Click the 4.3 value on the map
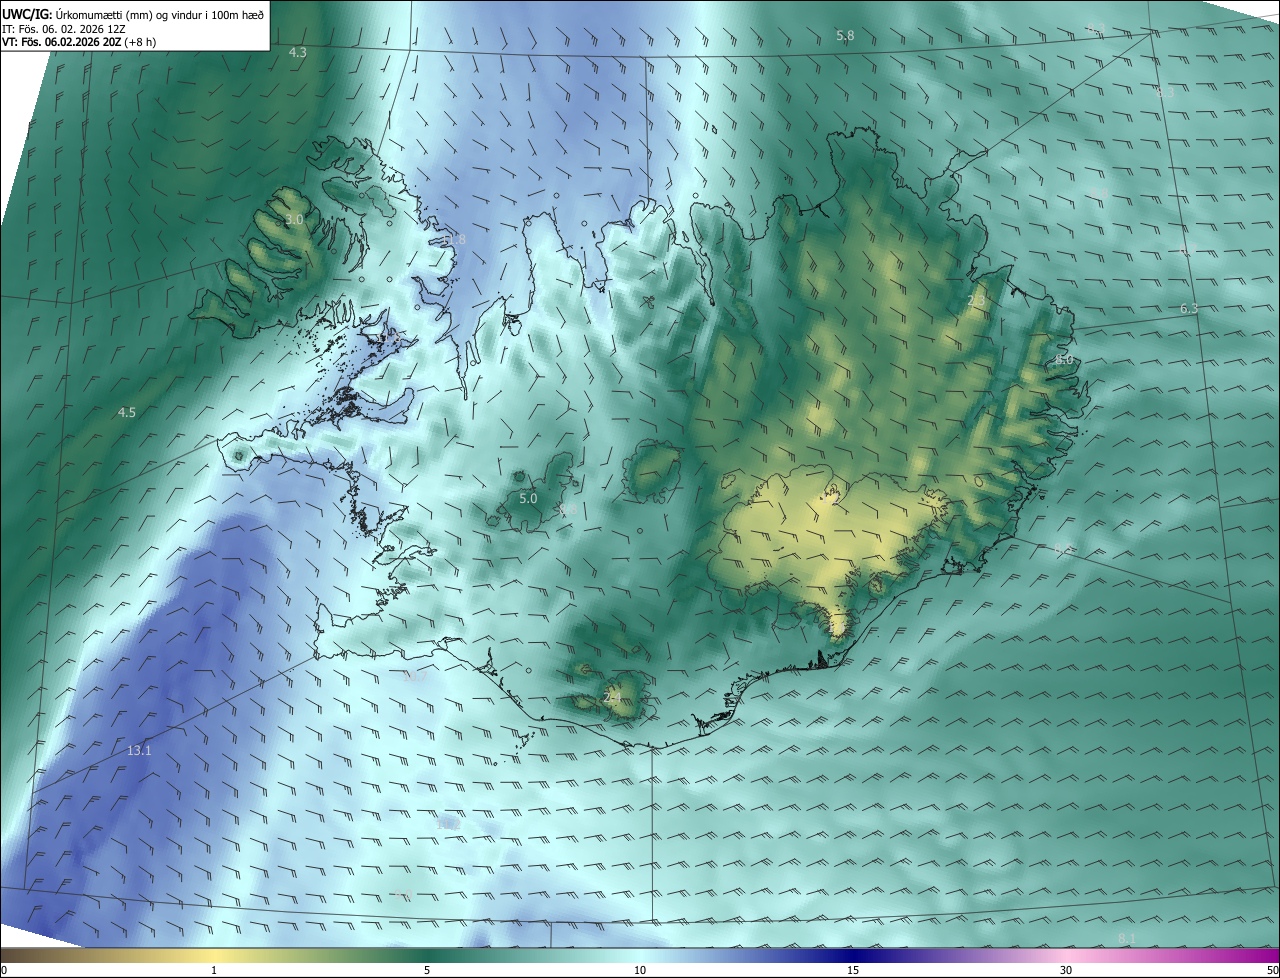 click(297, 52)
